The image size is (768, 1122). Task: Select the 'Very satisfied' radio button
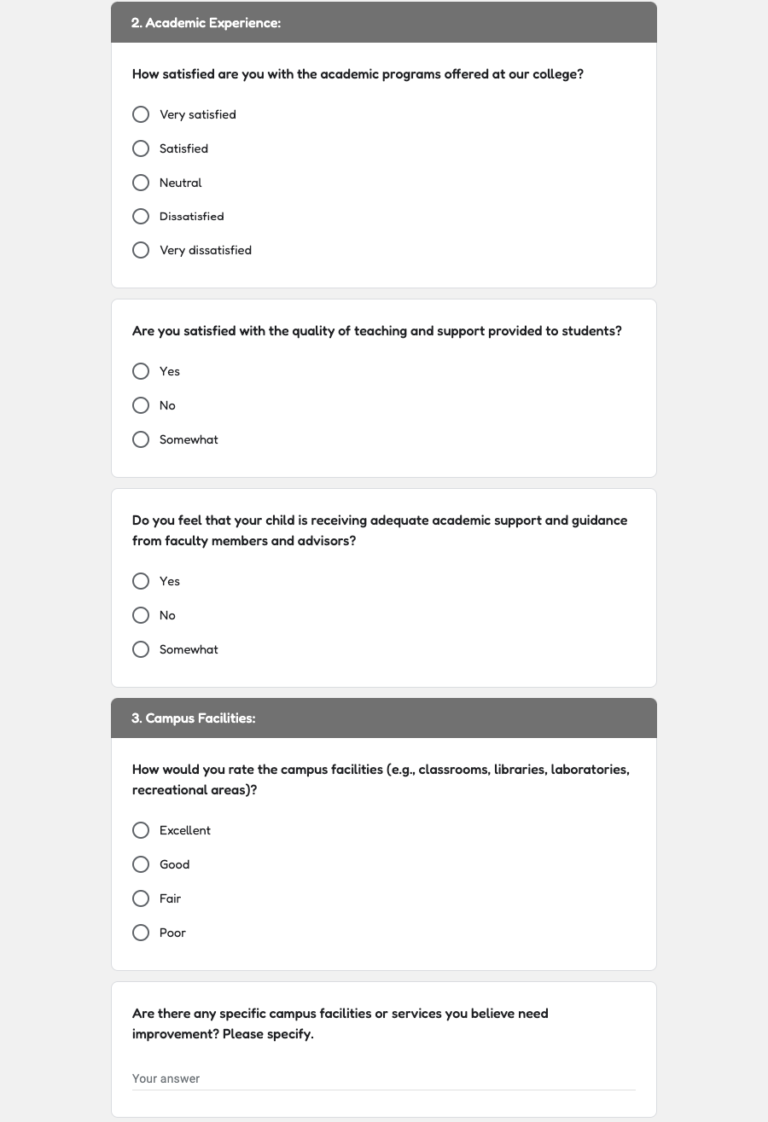pos(141,114)
